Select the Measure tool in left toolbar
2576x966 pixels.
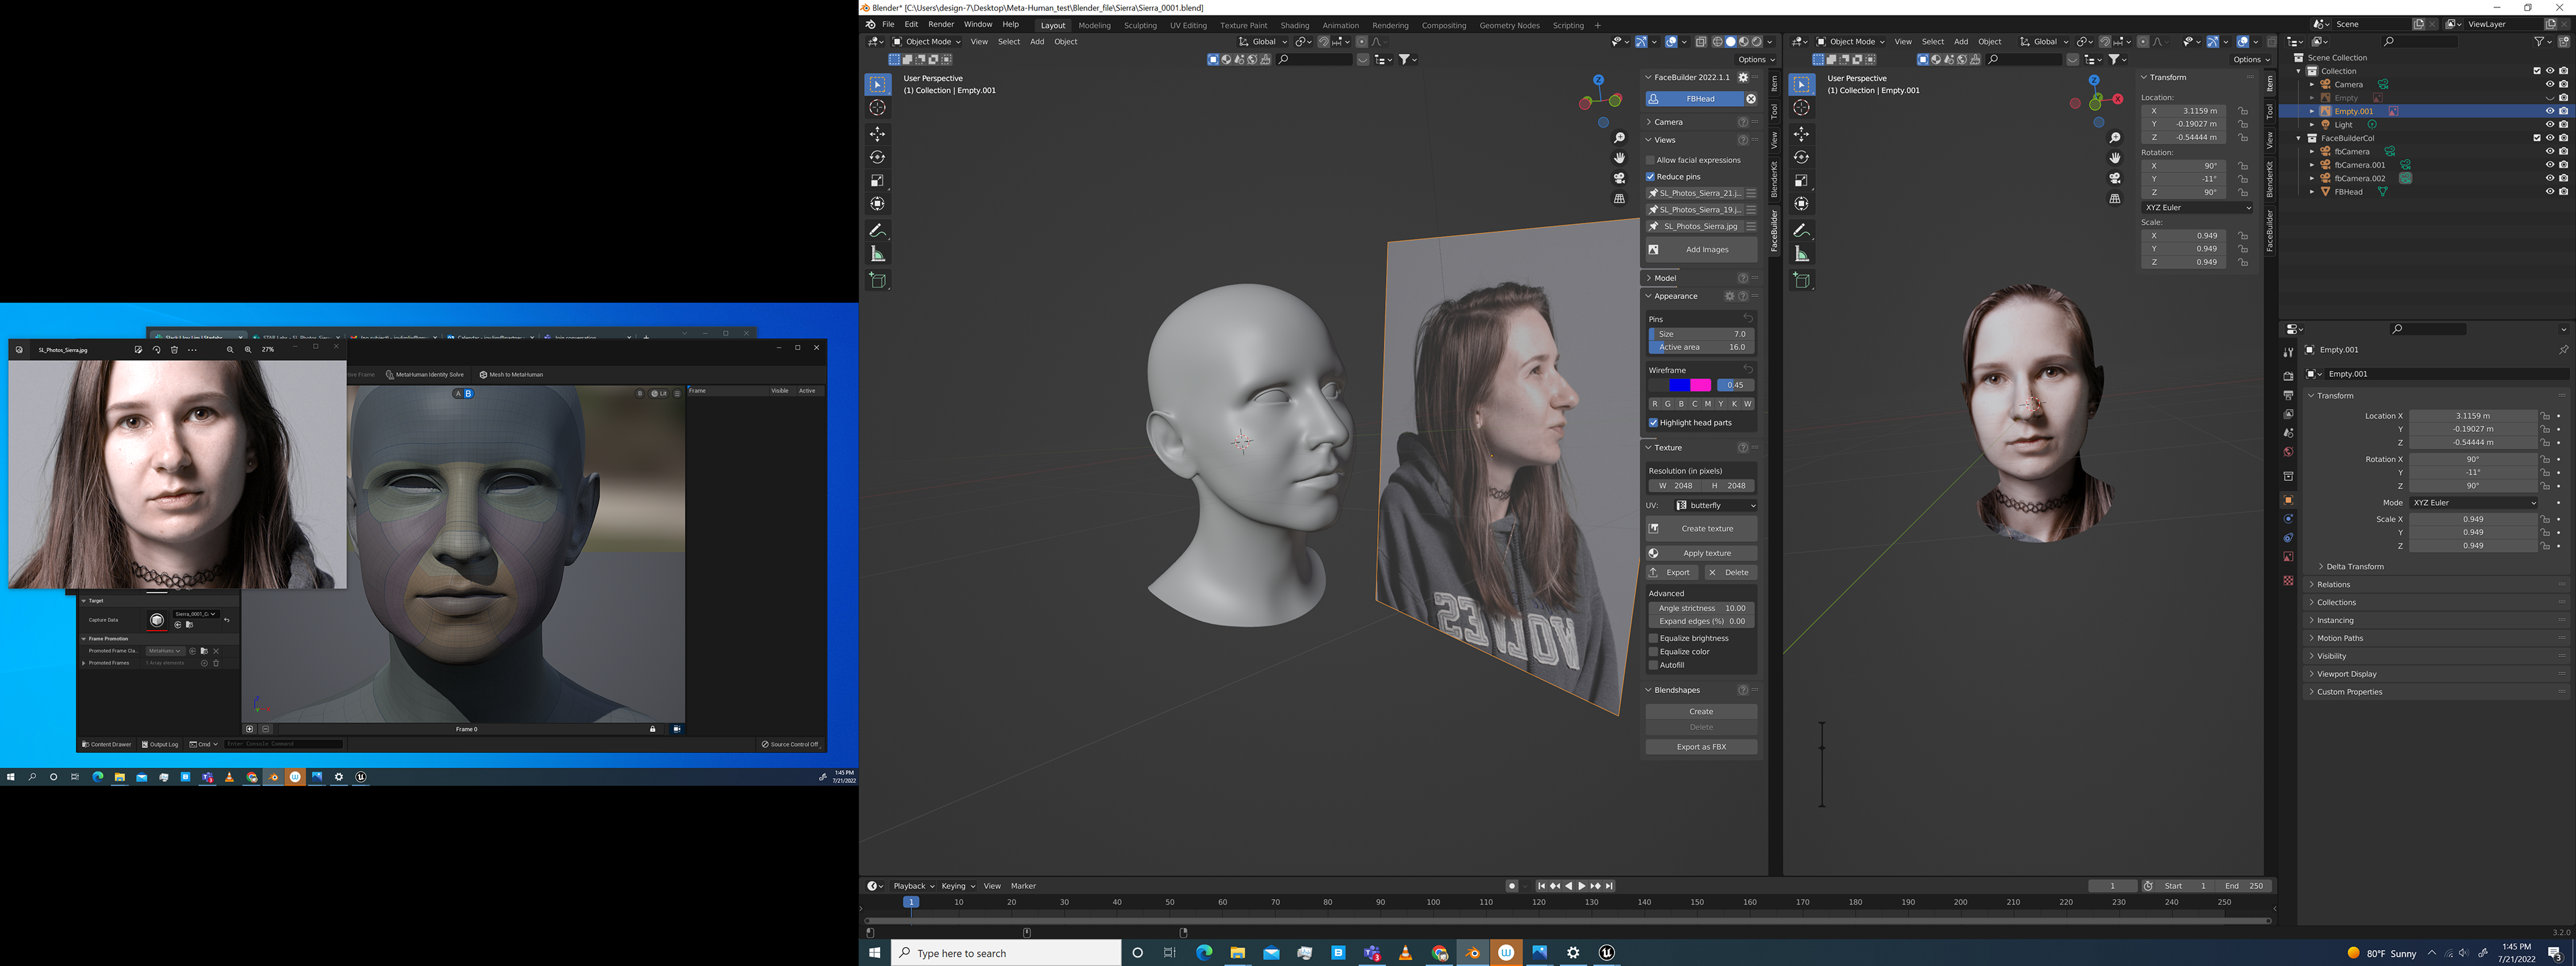click(x=877, y=254)
